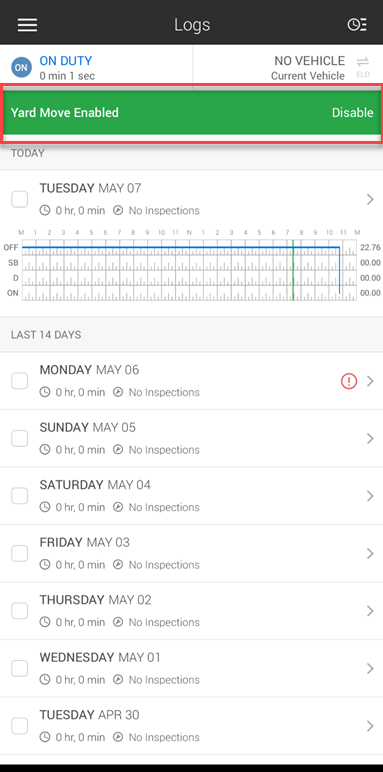The image size is (383, 772).
Task: Select the Monday May 06 checkbox
Action: 20,381
